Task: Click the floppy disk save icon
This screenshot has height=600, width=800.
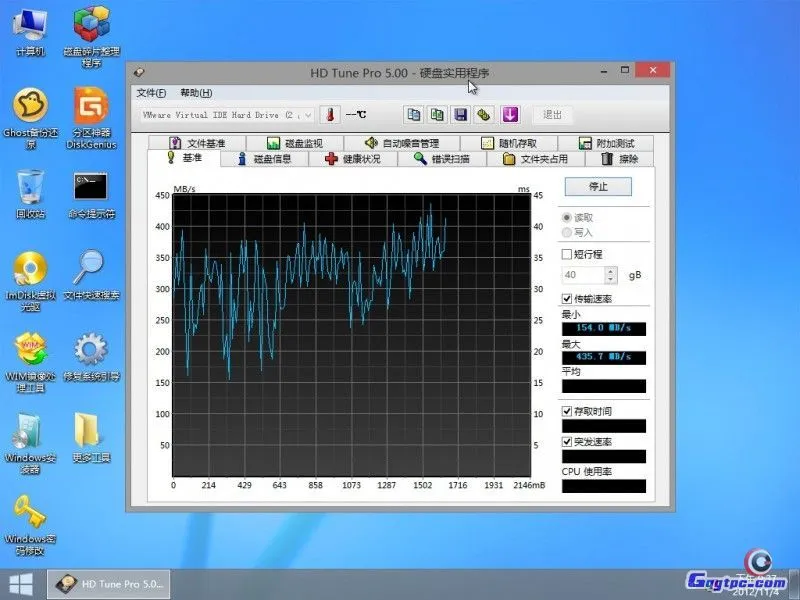Action: tap(461, 115)
